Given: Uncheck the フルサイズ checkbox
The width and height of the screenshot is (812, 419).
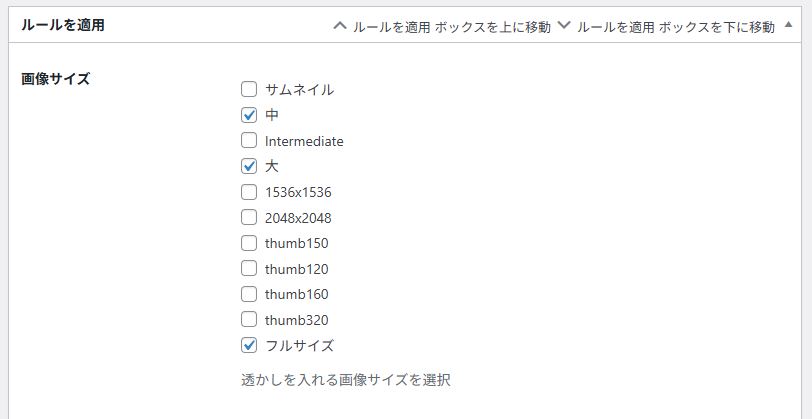Looking at the screenshot, I should (249, 346).
